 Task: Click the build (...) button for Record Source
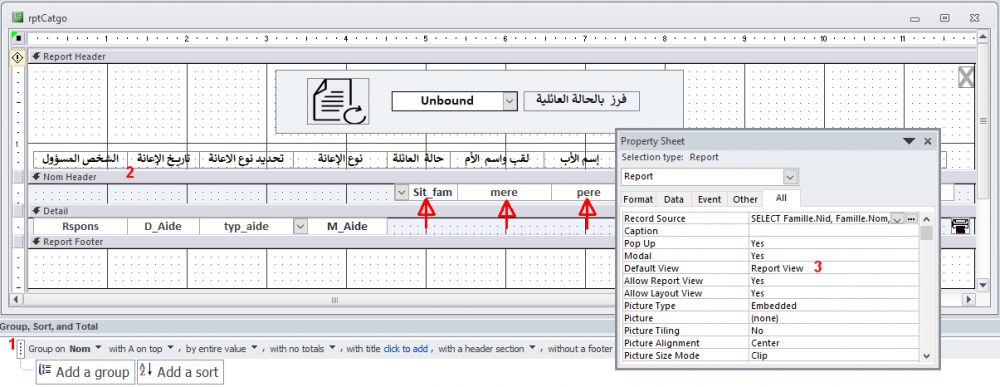click(x=911, y=219)
